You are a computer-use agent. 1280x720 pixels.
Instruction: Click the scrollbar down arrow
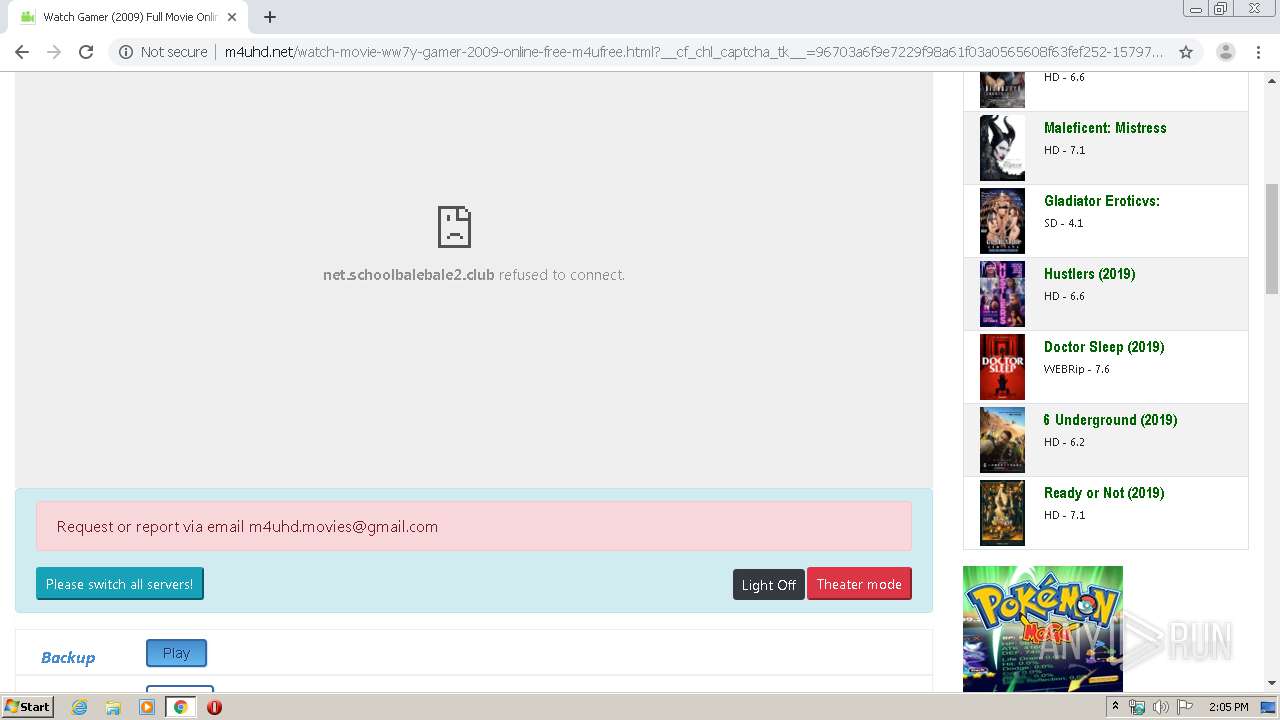pyautogui.click(x=1272, y=684)
